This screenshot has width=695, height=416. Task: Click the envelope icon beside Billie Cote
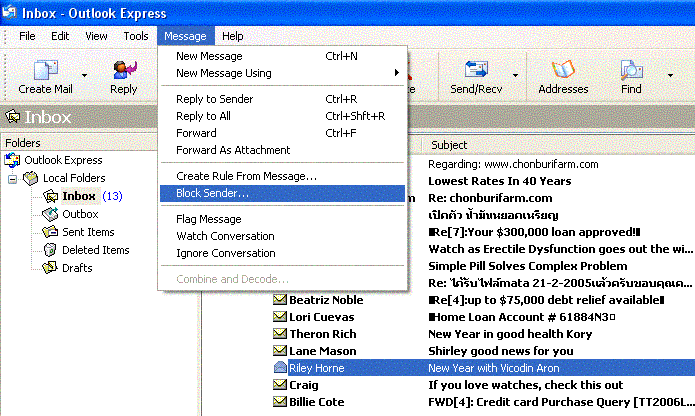click(280, 402)
